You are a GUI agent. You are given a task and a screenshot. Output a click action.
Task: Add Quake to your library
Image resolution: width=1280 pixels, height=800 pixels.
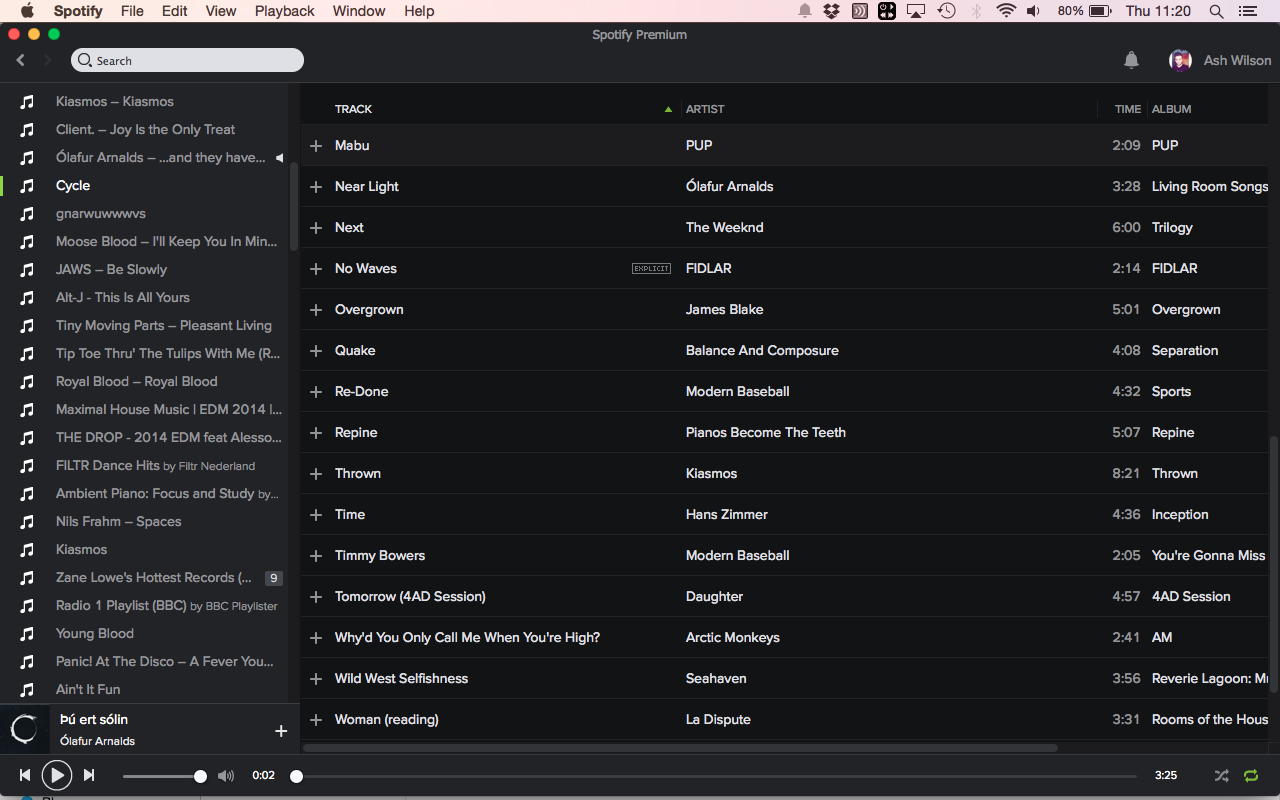pos(316,351)
